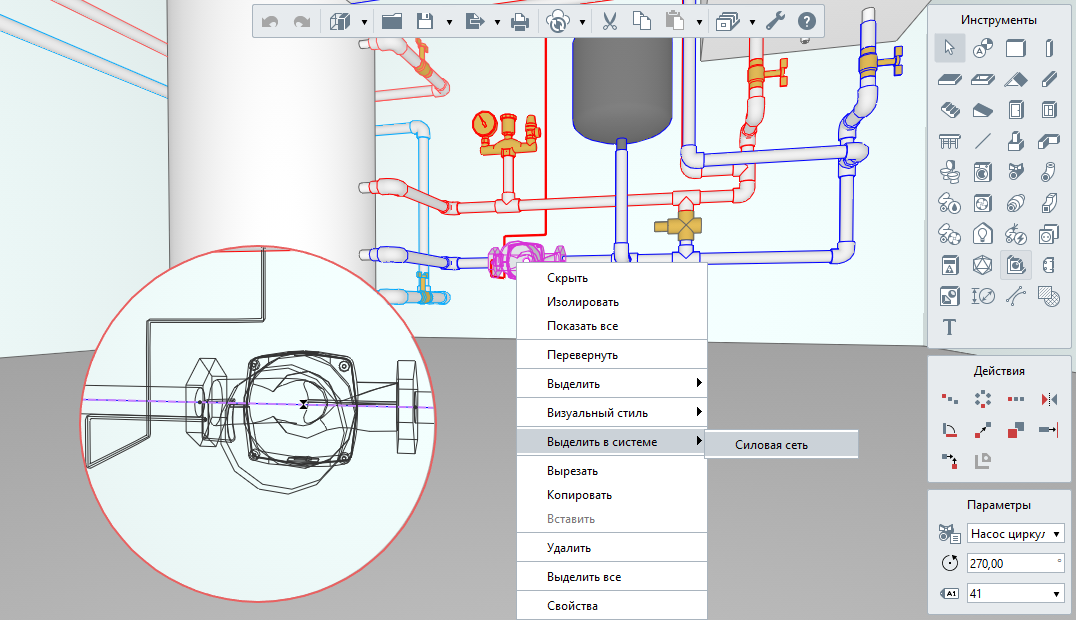The image size is (1076, 620).
Task: Click the copy overlapping squares action
Action: [1016, 430]
